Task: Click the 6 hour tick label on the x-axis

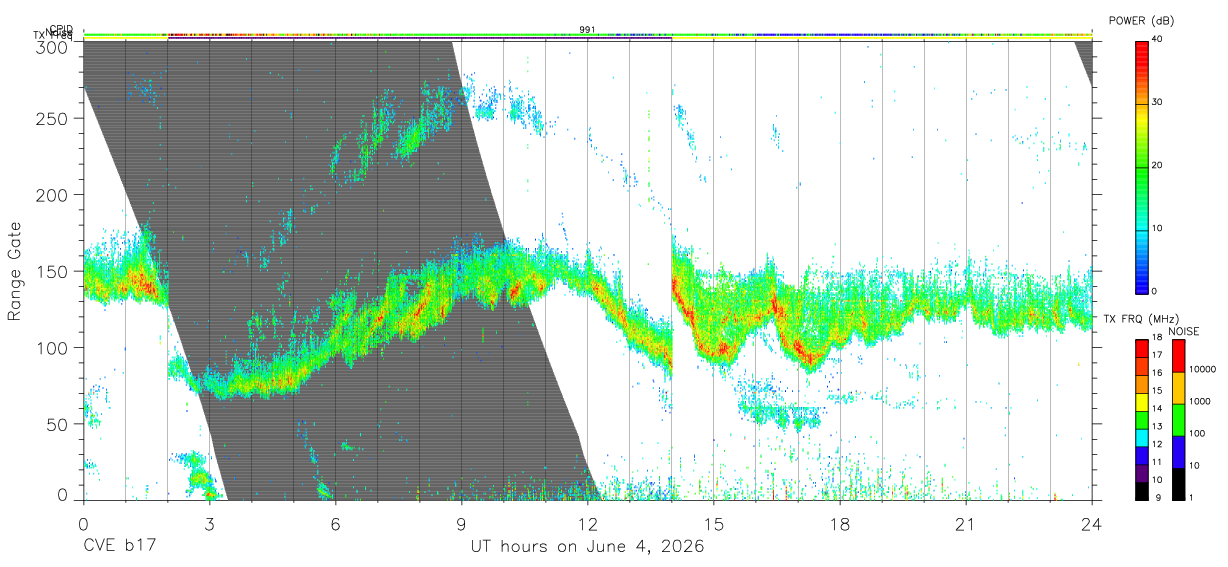Action: (x=335, y=523)
